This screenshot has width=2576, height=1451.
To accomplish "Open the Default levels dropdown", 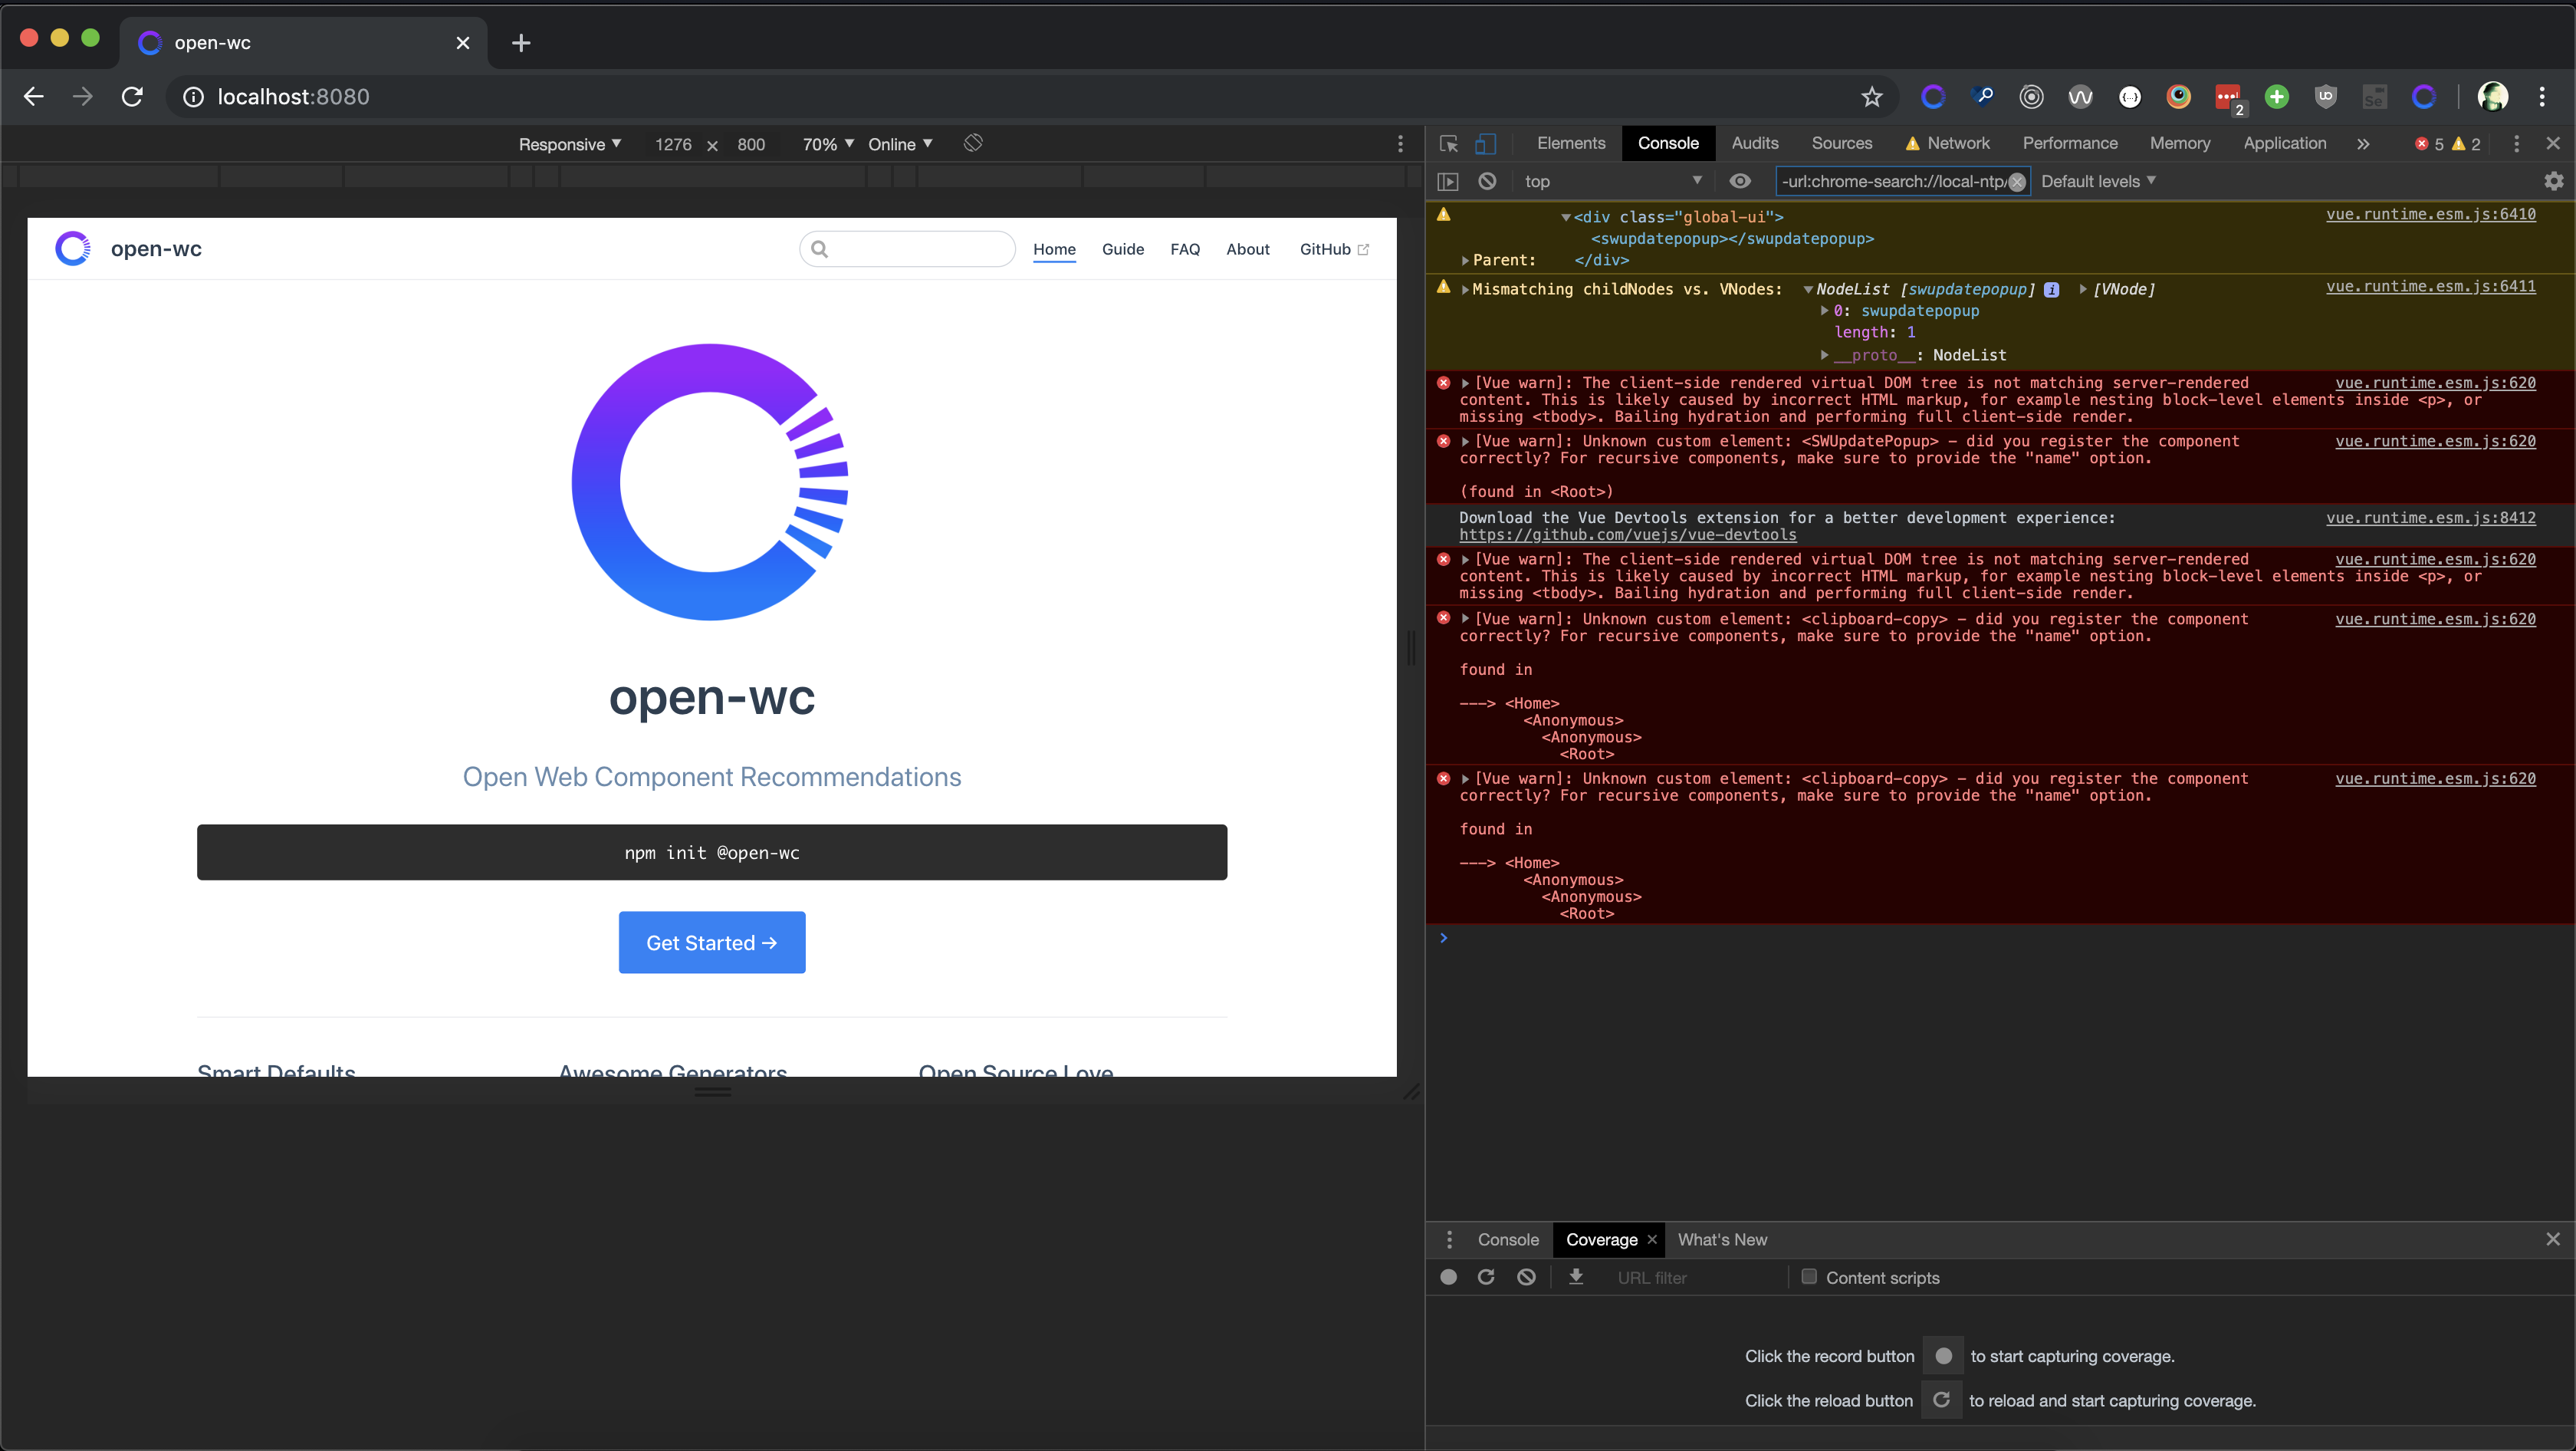I will [x=2098, y=181].
